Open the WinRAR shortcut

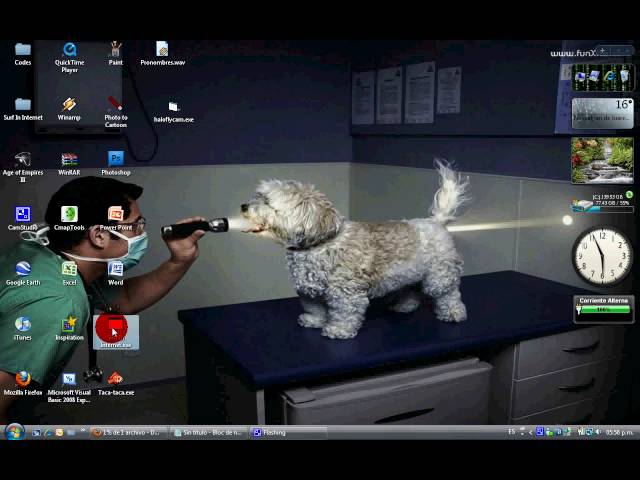coord(69,164)
